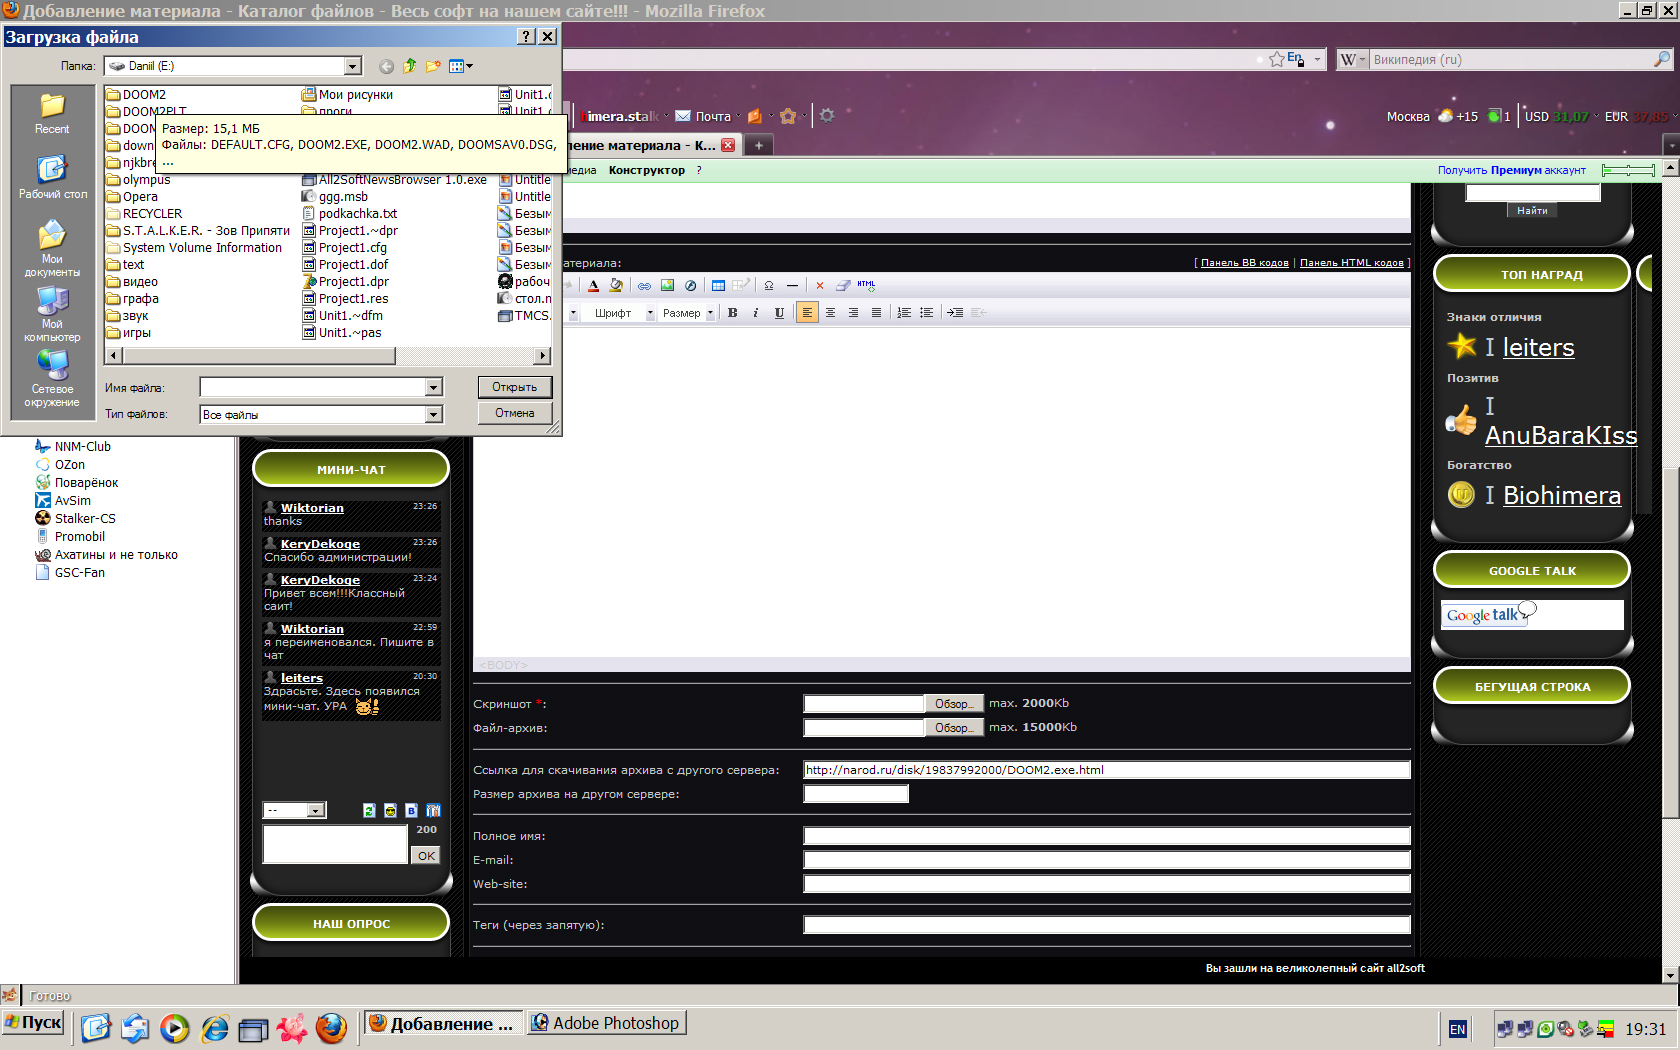
Task: Open a new browser tab
Action: pos(759,146)
